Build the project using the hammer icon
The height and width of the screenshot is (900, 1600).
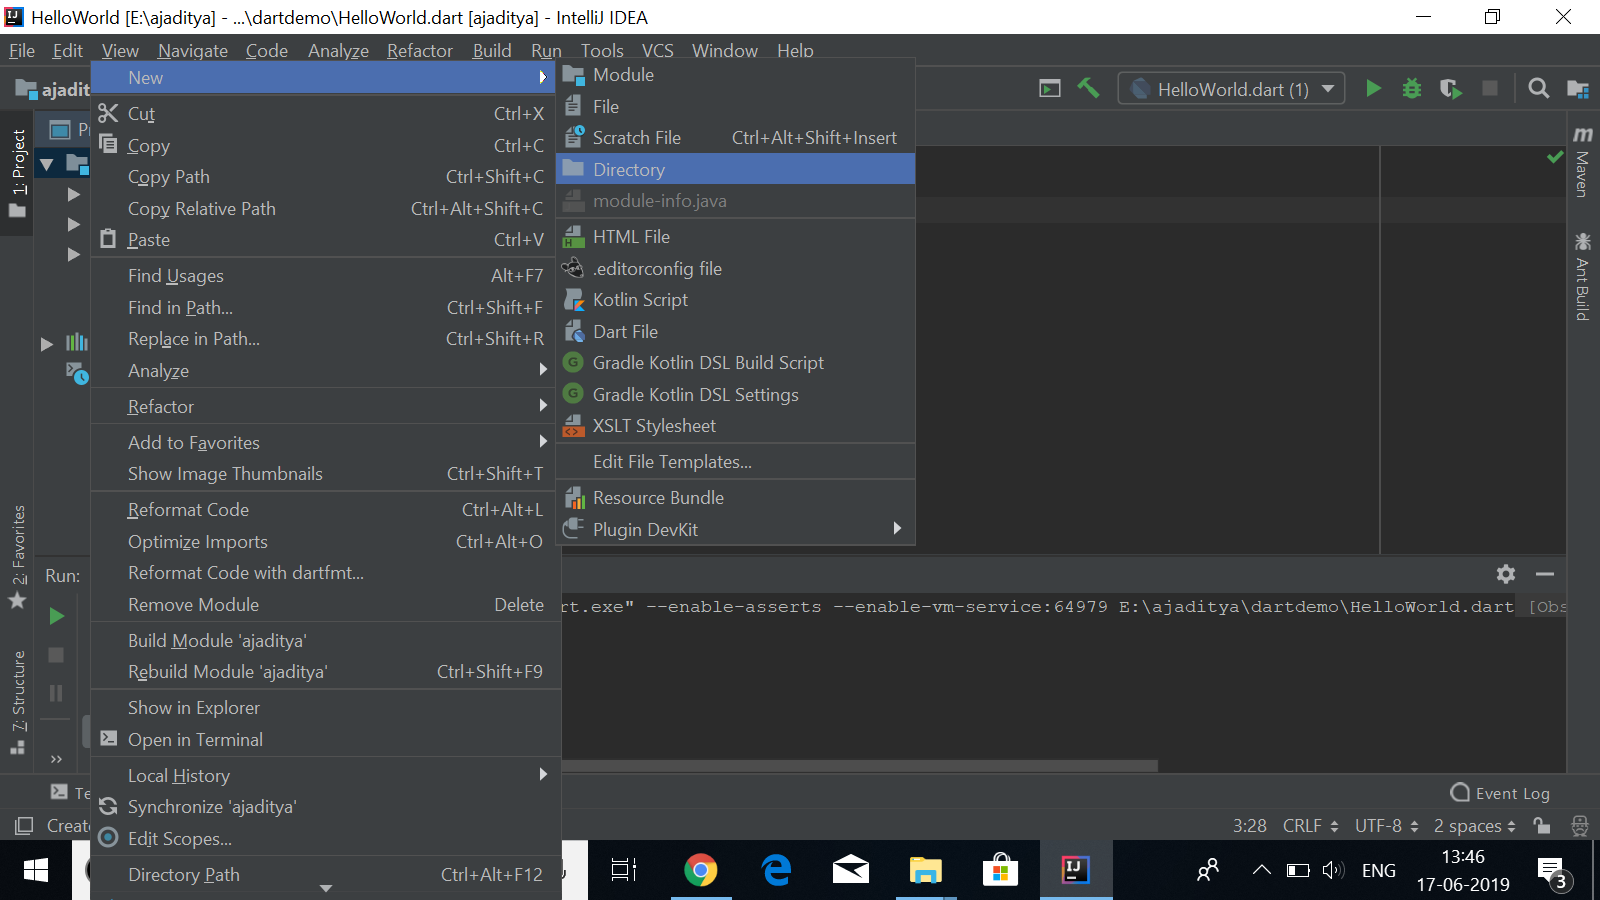pos(1089,88)
